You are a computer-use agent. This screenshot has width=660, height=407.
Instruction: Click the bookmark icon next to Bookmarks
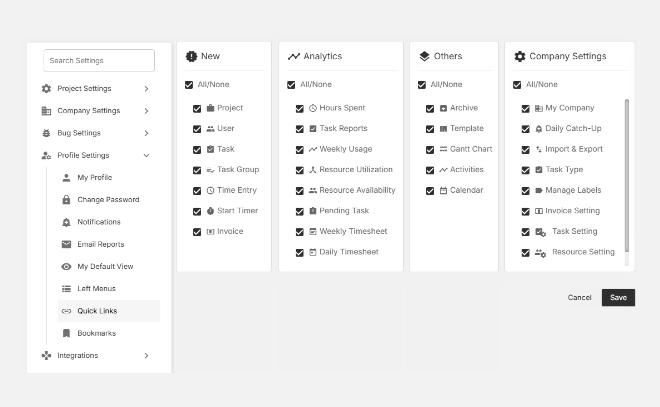(66, 333)
